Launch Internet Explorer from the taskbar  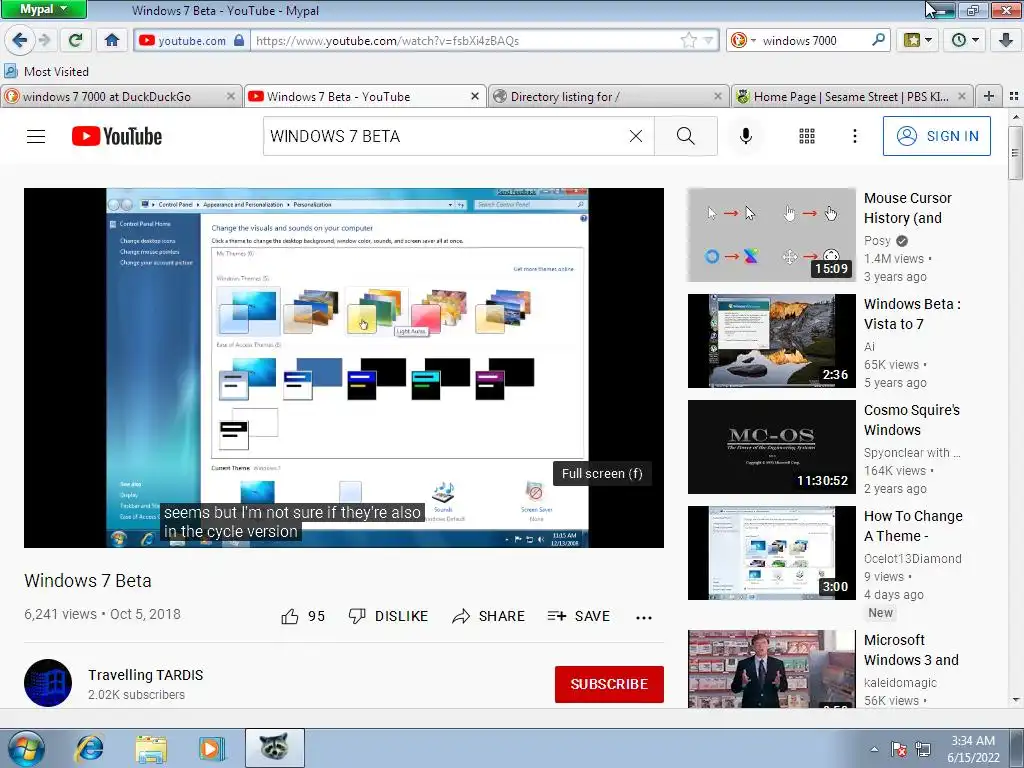click(88, 748)
